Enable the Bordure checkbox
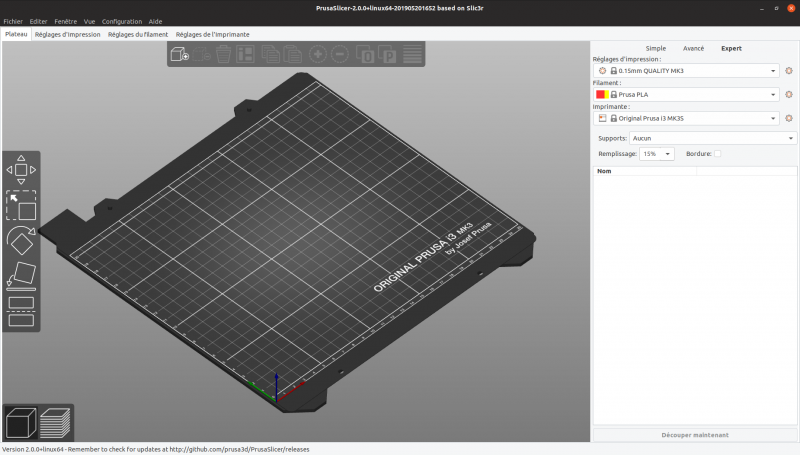 tap(717, 154)
